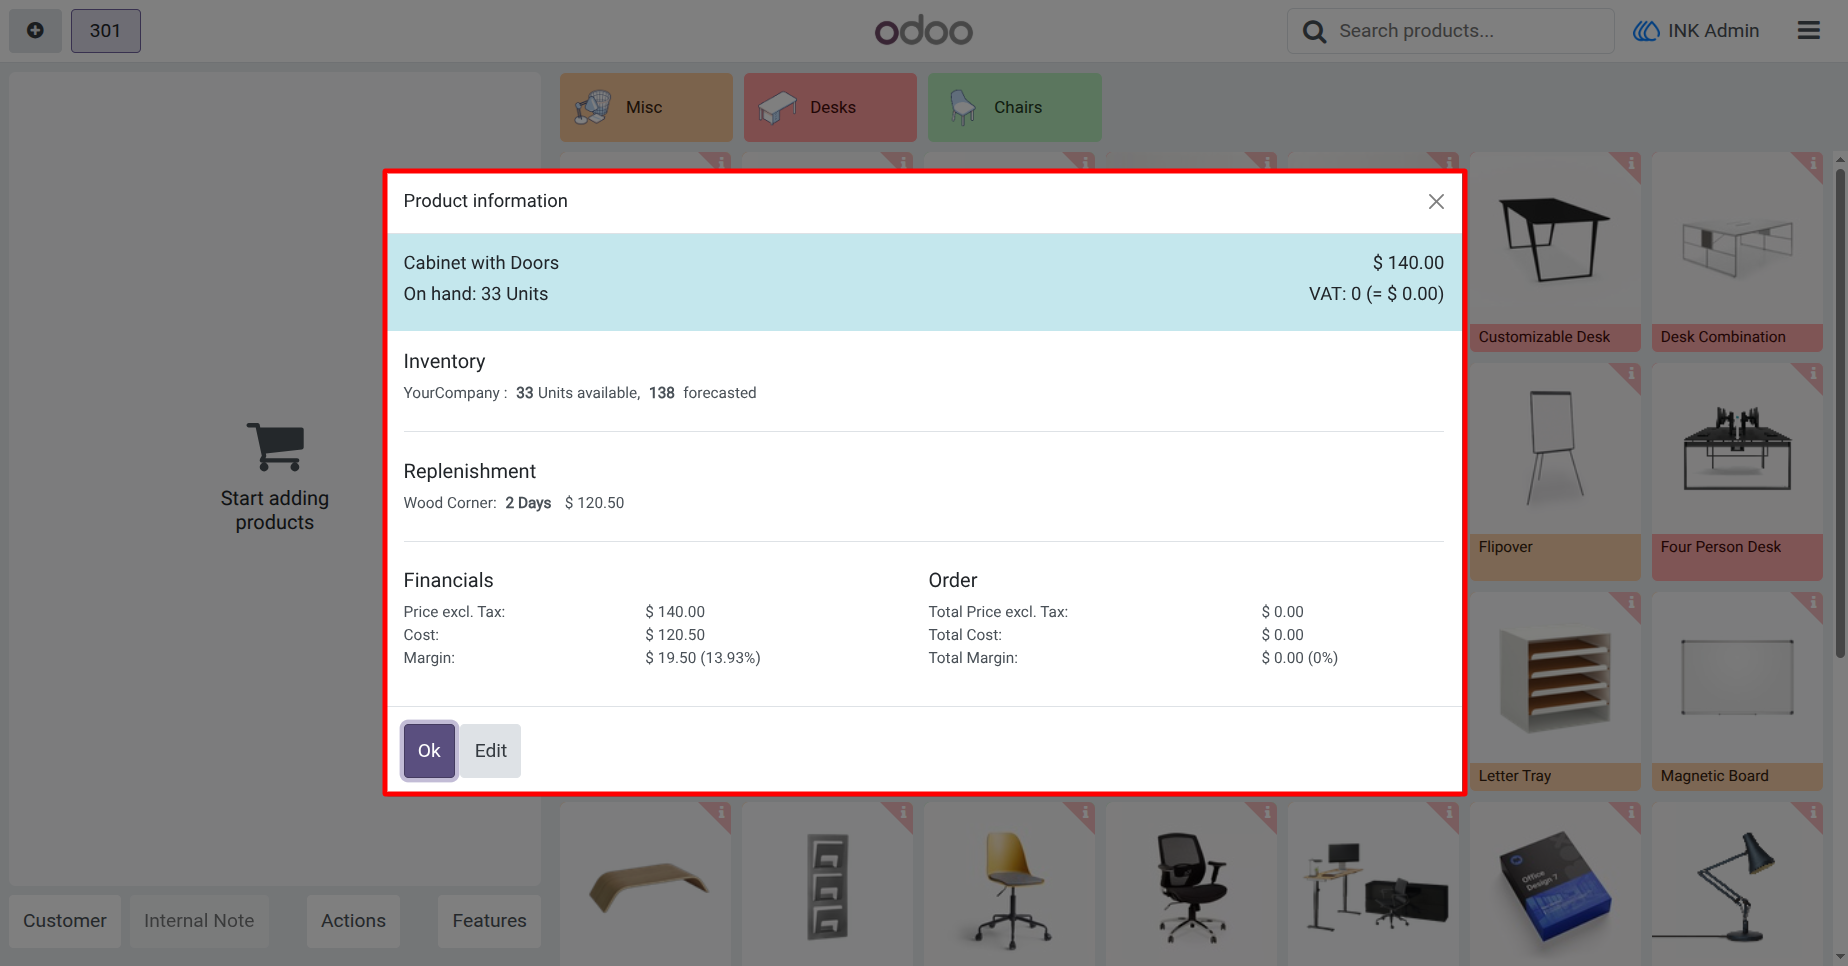Open the INK Admin user menu

click(1696, 31)
